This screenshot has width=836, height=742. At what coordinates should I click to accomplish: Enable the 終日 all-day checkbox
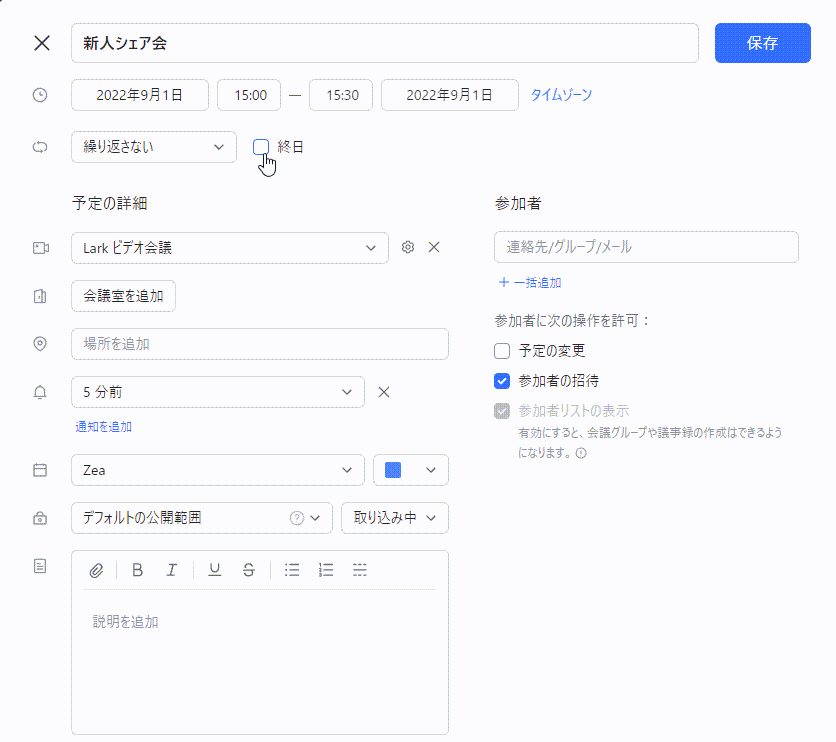pyautogui.click(x=261, y=147)
